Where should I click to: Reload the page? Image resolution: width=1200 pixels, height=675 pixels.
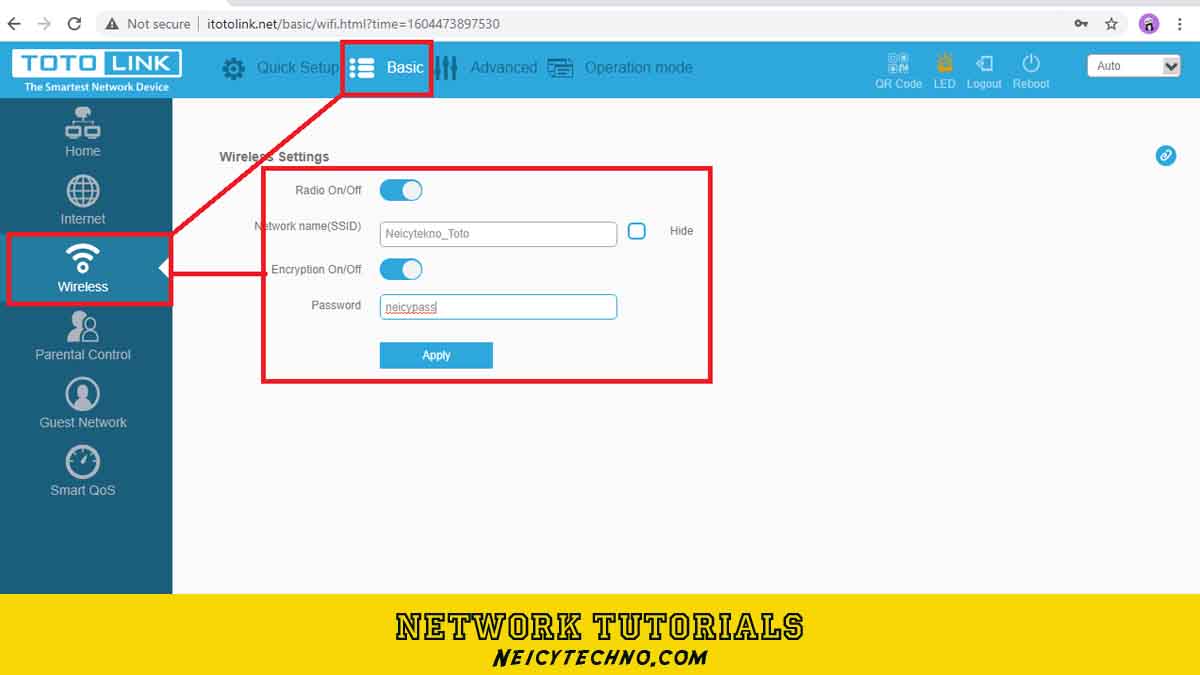(x=74, y=23)
